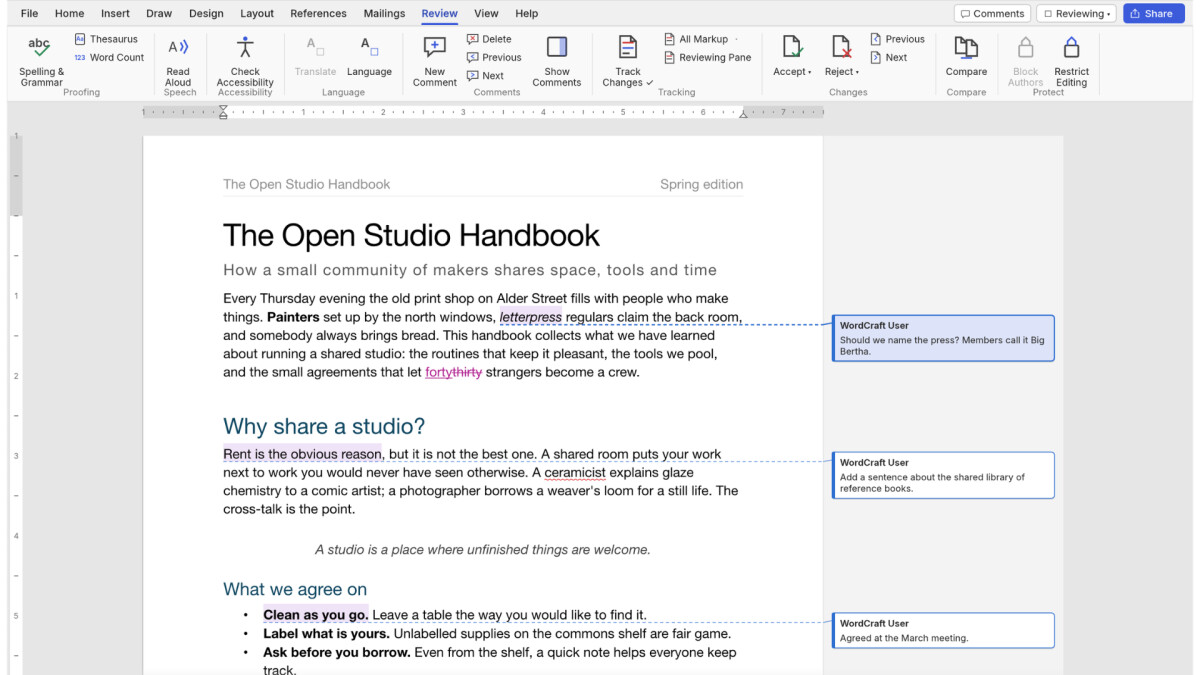Viewport: 1200px width, 675px height.
Task: Run the Spelling & Grammar check
Action: coord(41,61)
